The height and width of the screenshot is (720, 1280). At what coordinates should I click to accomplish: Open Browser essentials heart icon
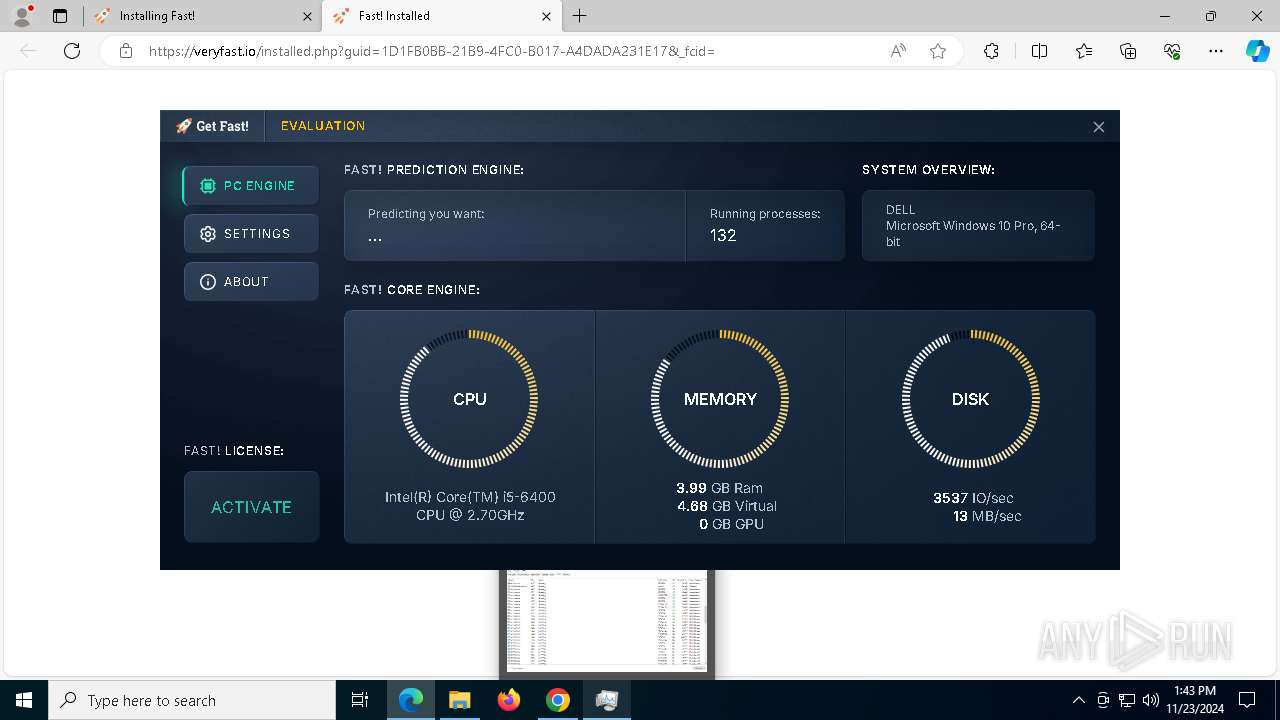click(1172, 51)
